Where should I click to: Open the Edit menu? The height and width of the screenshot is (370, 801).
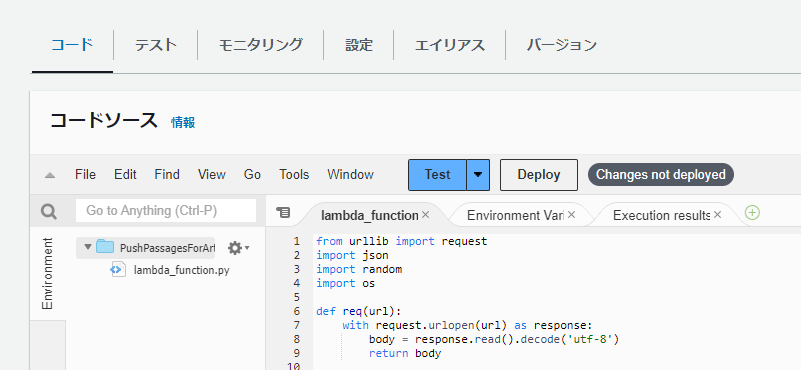point(125,175)
